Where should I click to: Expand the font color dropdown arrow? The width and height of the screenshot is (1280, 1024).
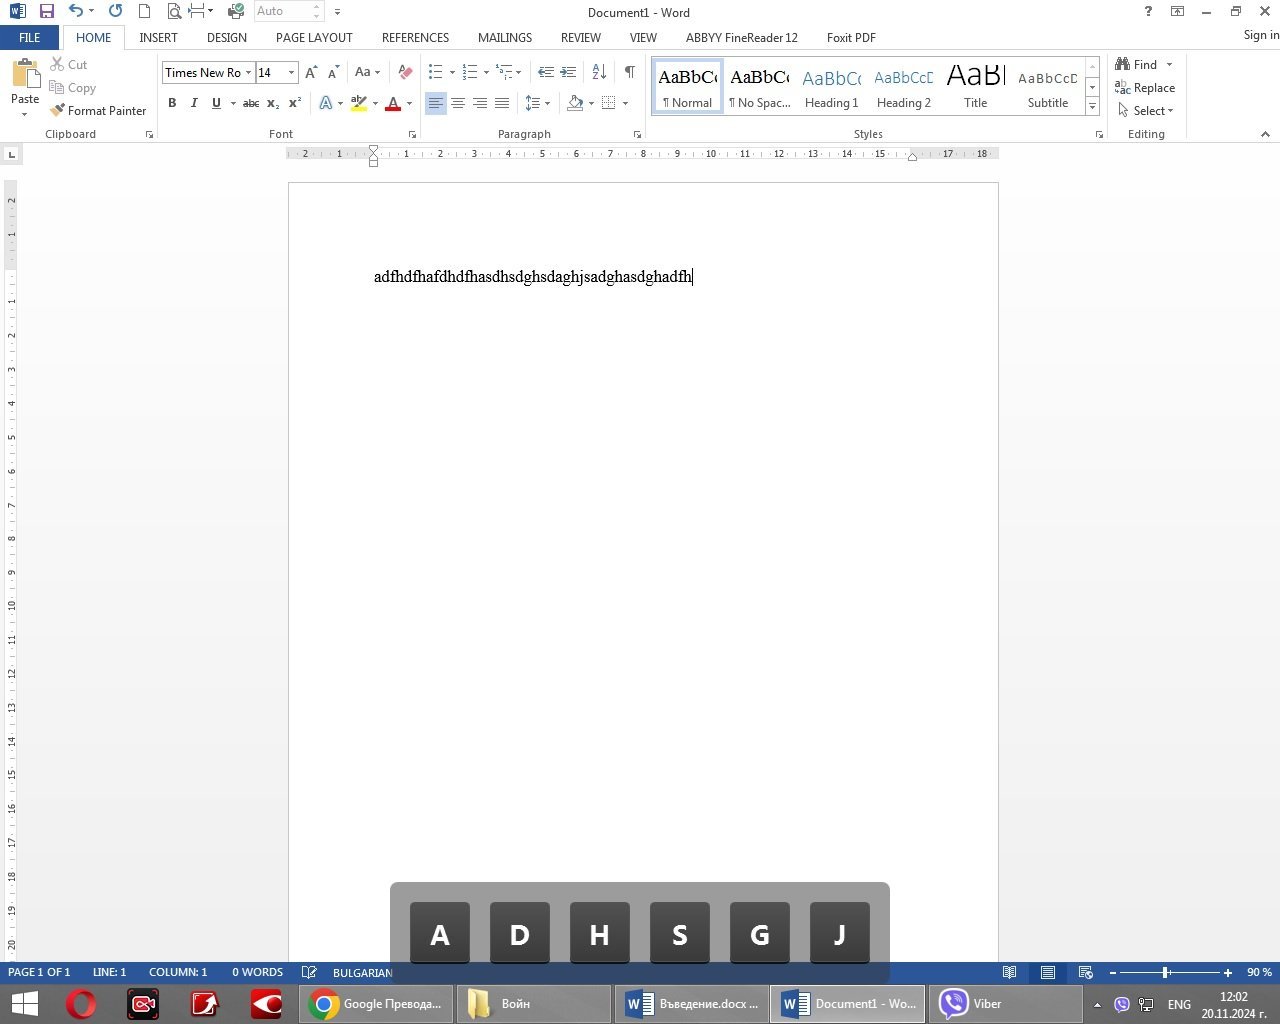coord(409,103)
